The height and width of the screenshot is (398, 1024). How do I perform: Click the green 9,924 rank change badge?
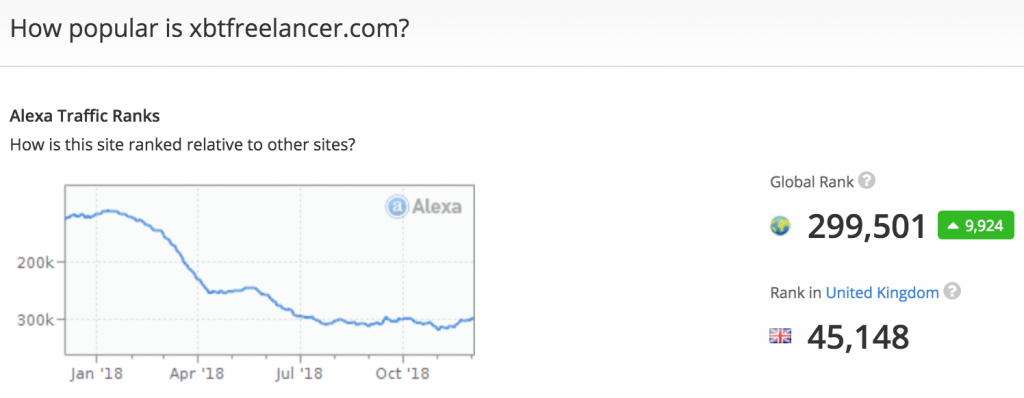(x=976, y=226)
